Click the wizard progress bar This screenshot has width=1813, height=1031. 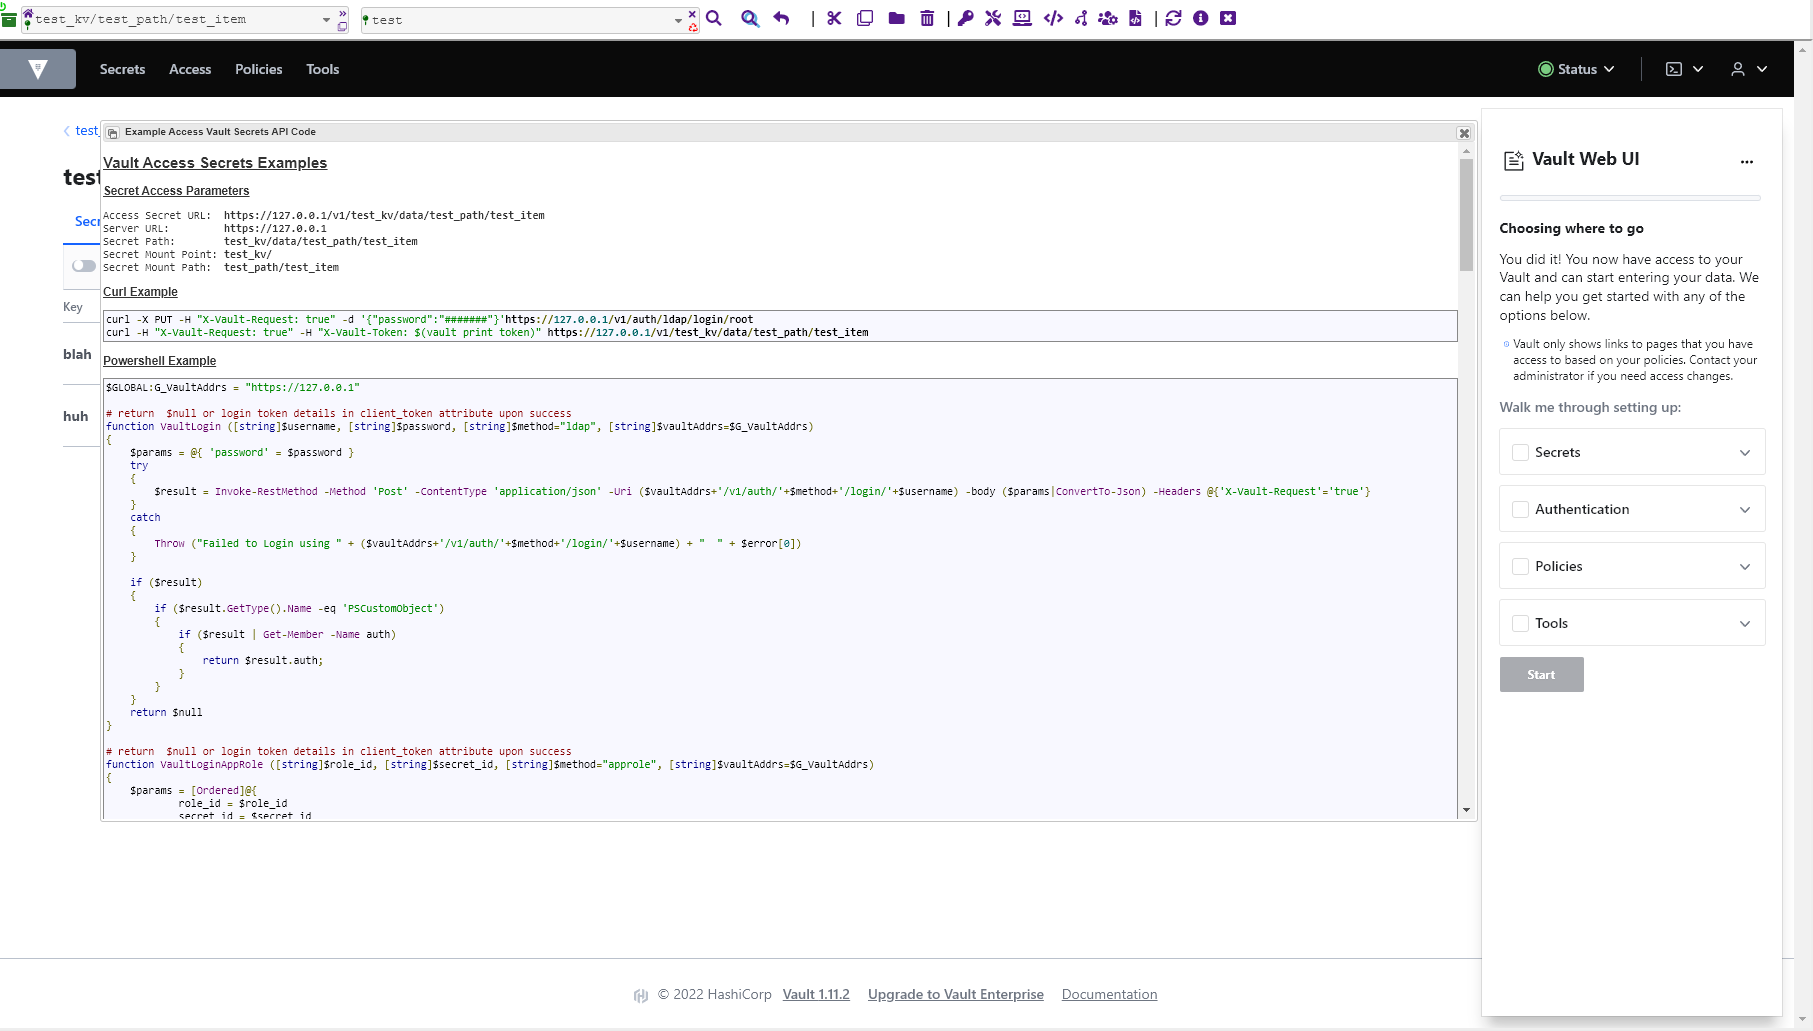1630,198
